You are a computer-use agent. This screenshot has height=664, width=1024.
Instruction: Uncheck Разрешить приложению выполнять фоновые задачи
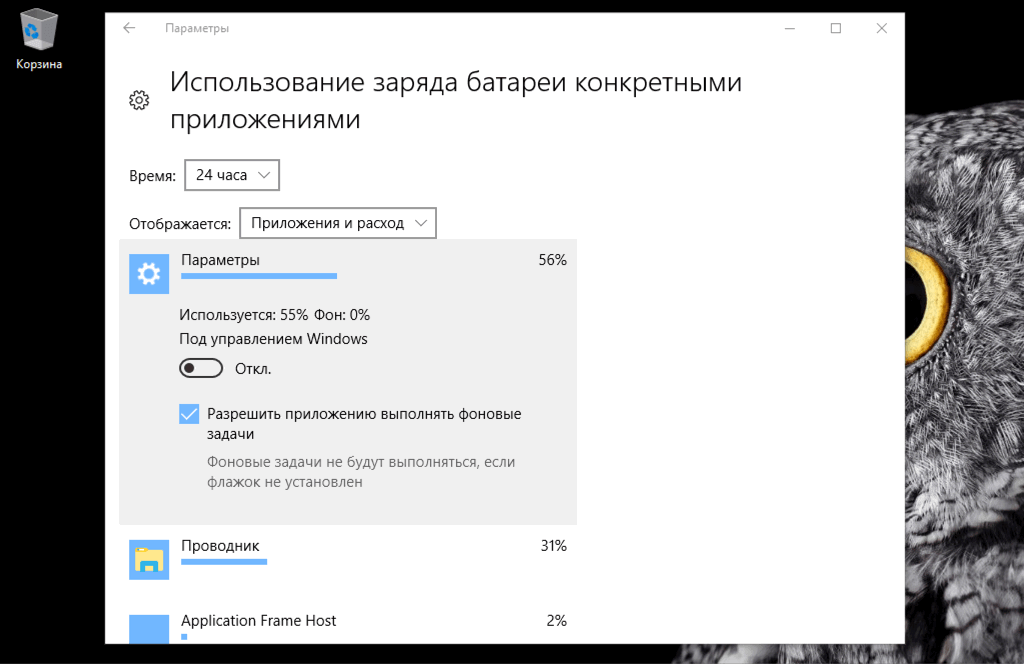coord(189,414)
